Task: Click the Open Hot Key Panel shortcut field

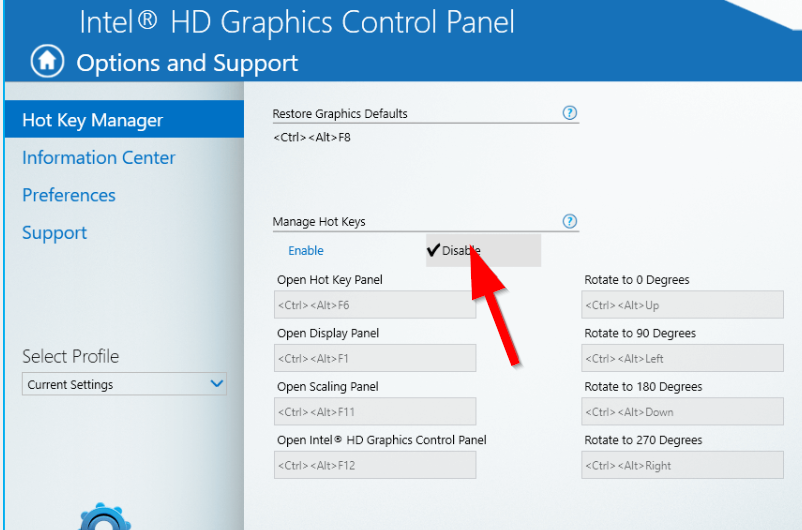Action: click(x=375, y=305)
